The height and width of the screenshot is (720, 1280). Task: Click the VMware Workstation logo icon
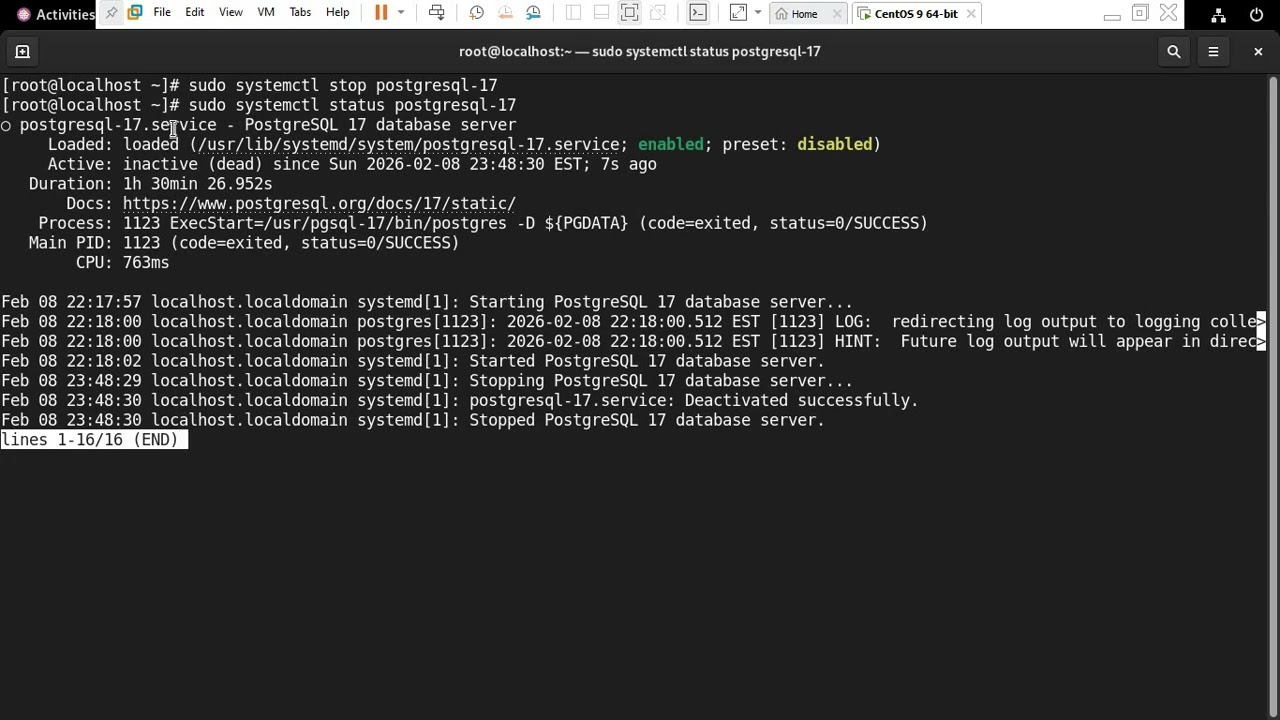point(134,13)
